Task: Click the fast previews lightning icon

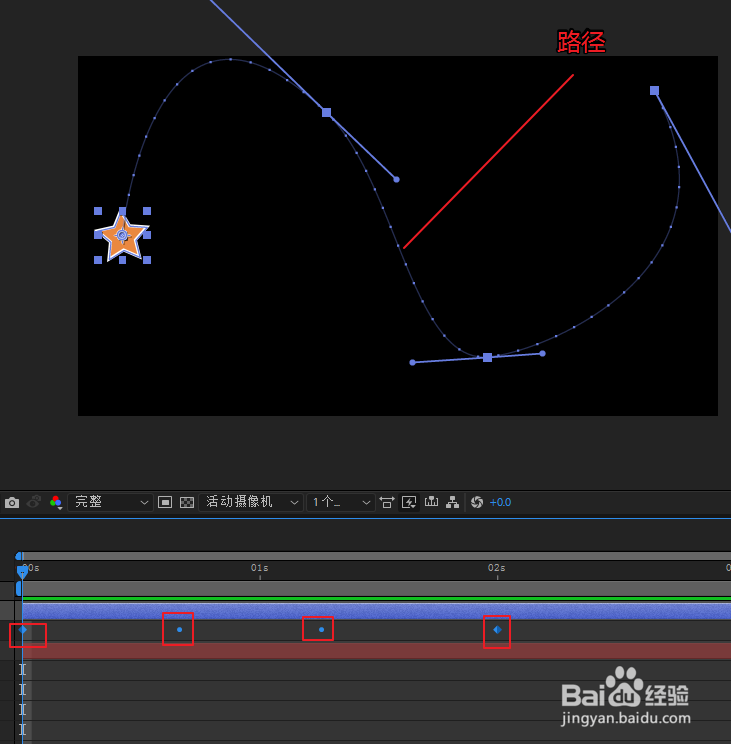Action: click(409, 502)
